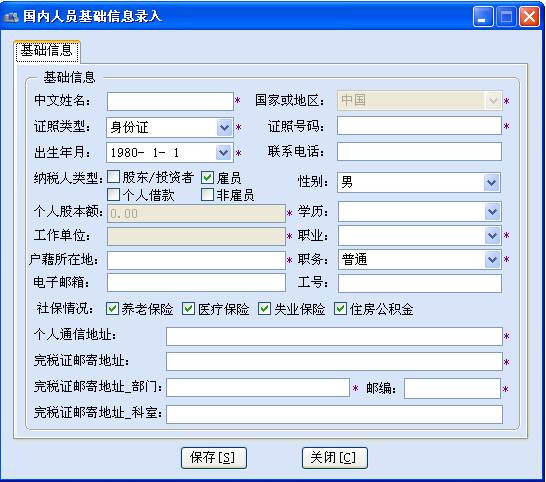Click the 保存[S] button

tap(214, 458)
